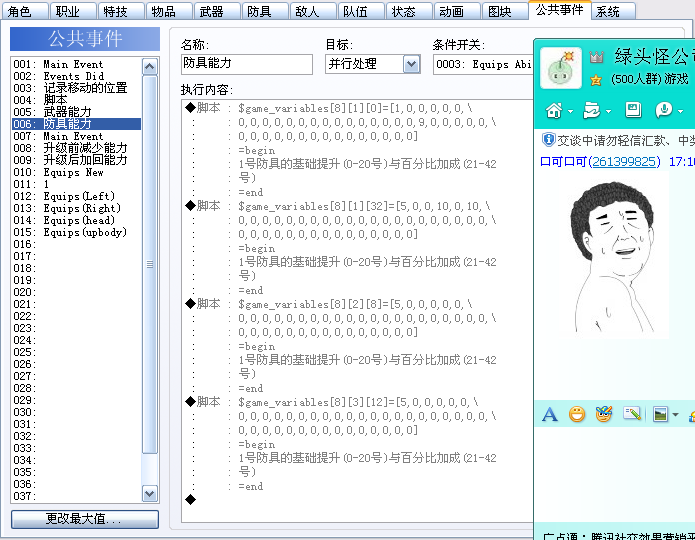The image size is (695, 540).
Task: Select event 001: Main Event
Action: click(76, 64)
